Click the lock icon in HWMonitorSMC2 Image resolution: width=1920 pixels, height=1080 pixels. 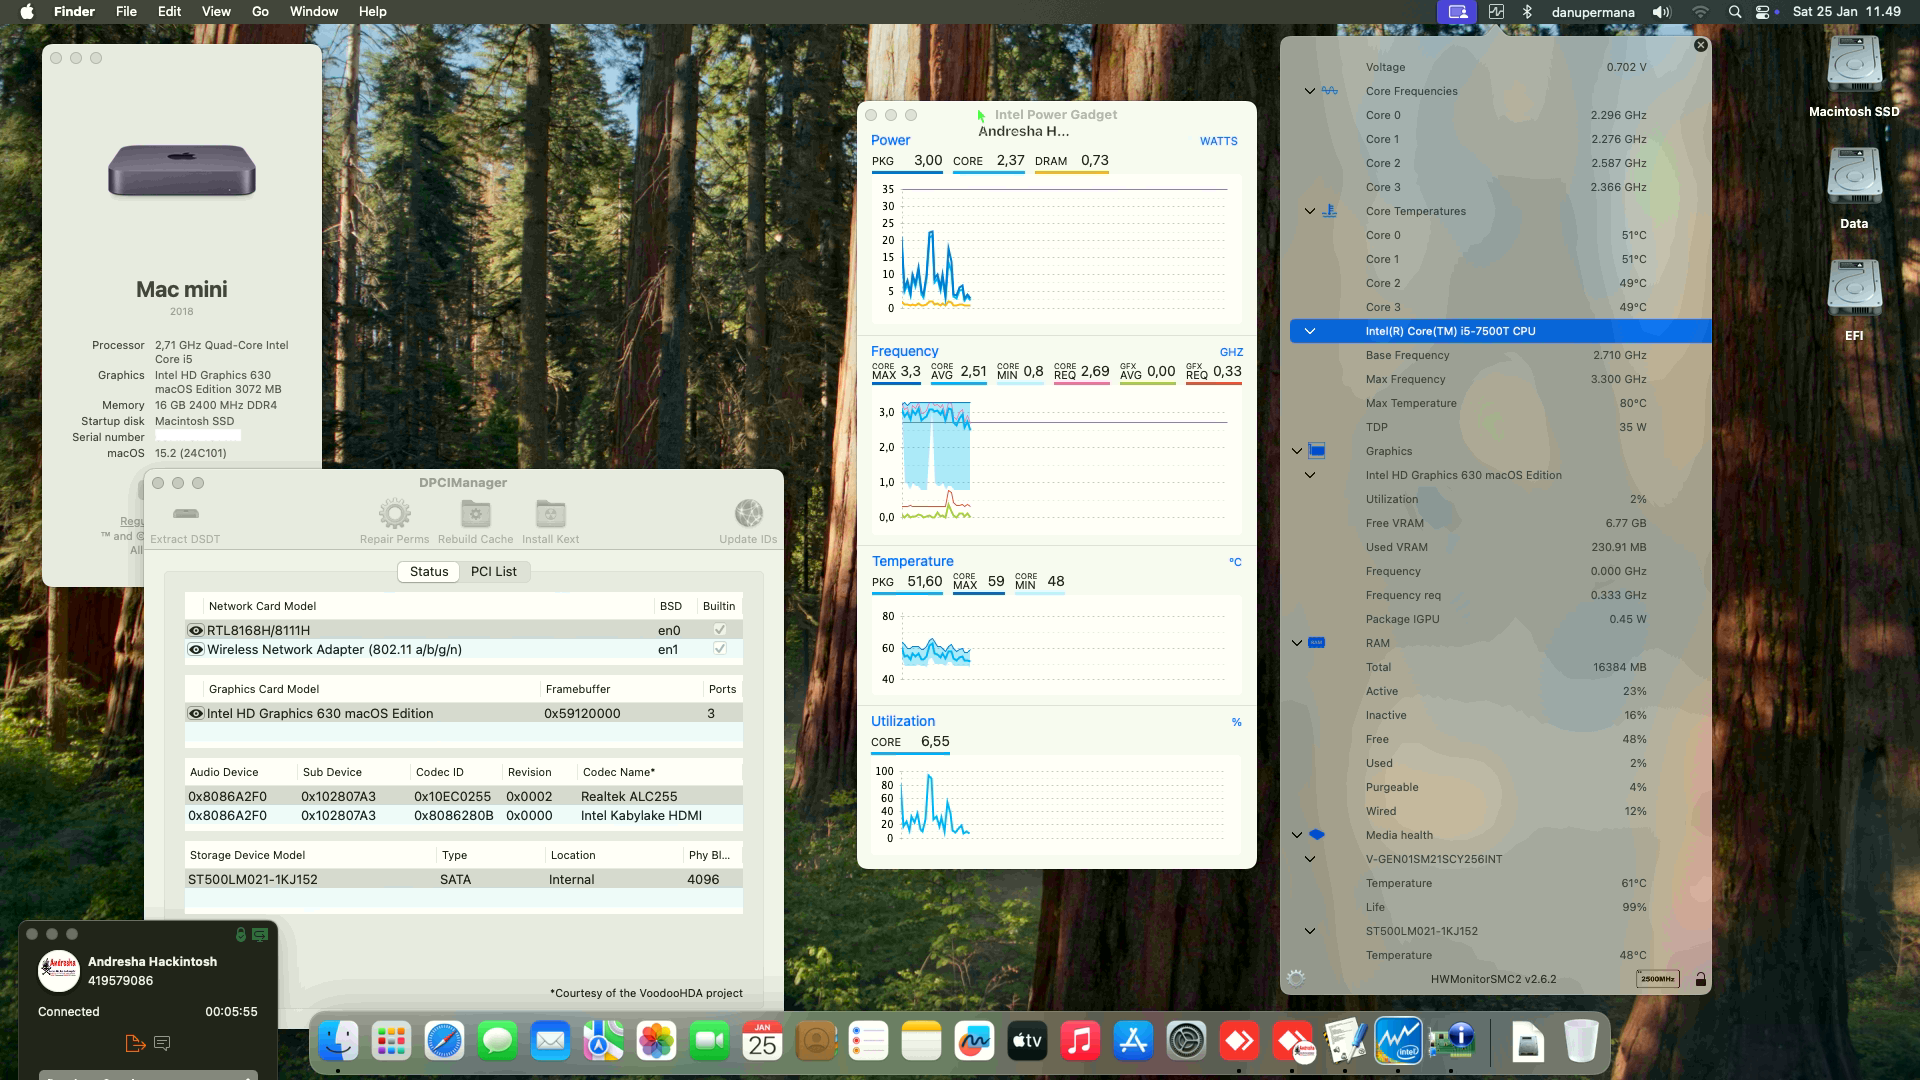[1700, 979]
